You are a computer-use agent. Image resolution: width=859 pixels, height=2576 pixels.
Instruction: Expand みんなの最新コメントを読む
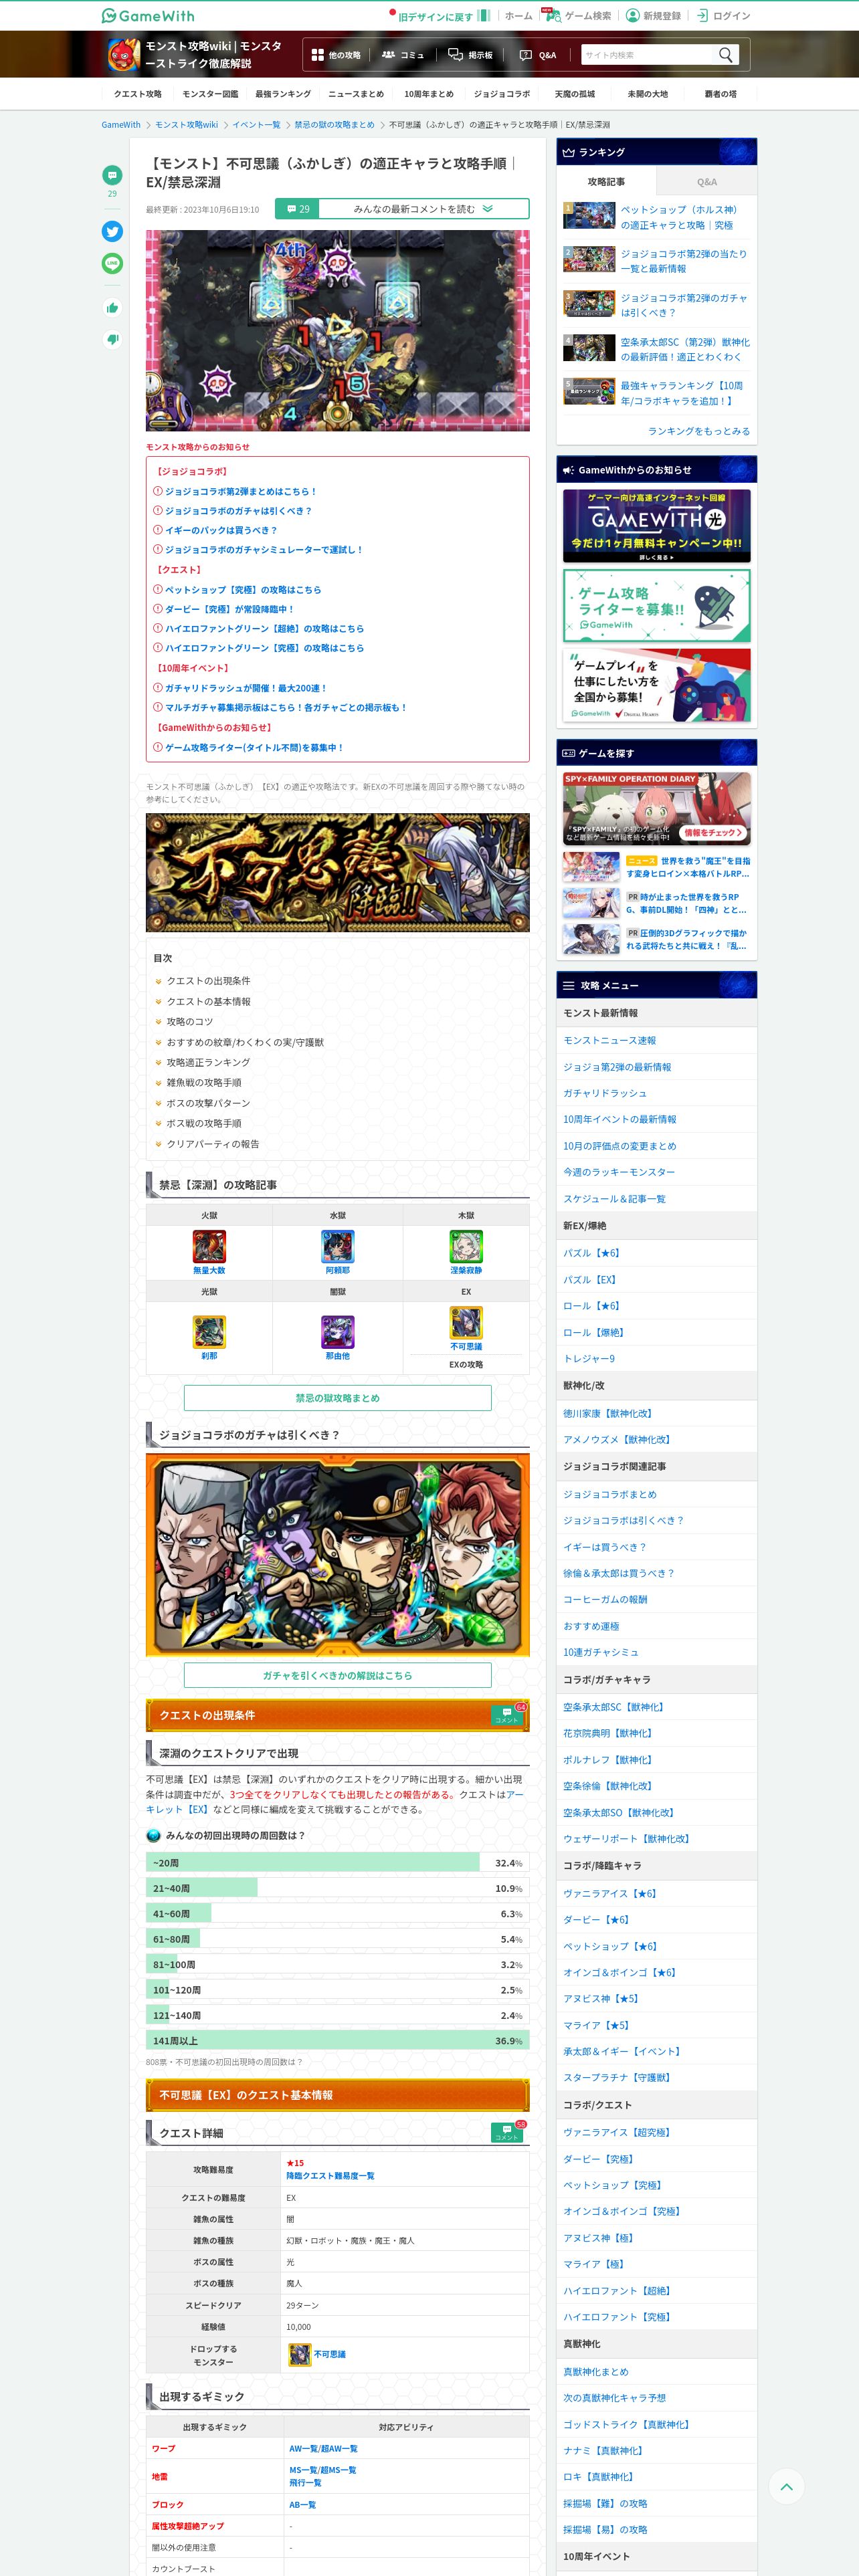click(x=423, y=209)
